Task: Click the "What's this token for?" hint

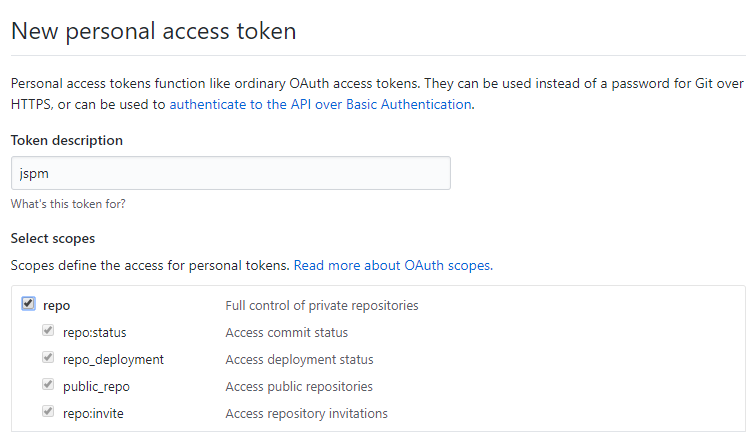Action: click(68, 204)
